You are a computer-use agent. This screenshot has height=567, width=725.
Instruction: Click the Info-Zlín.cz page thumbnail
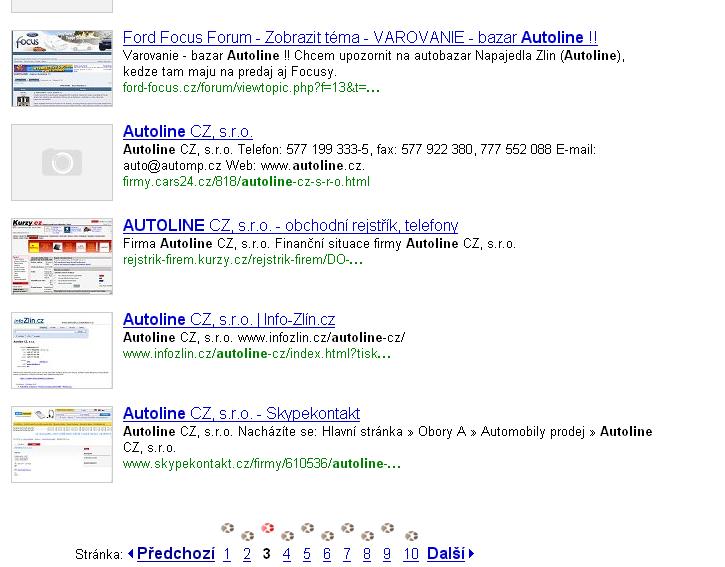[62, 350]
